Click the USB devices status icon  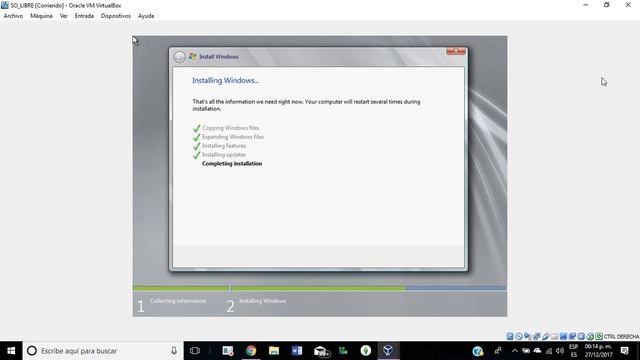[x=546, y=336]
